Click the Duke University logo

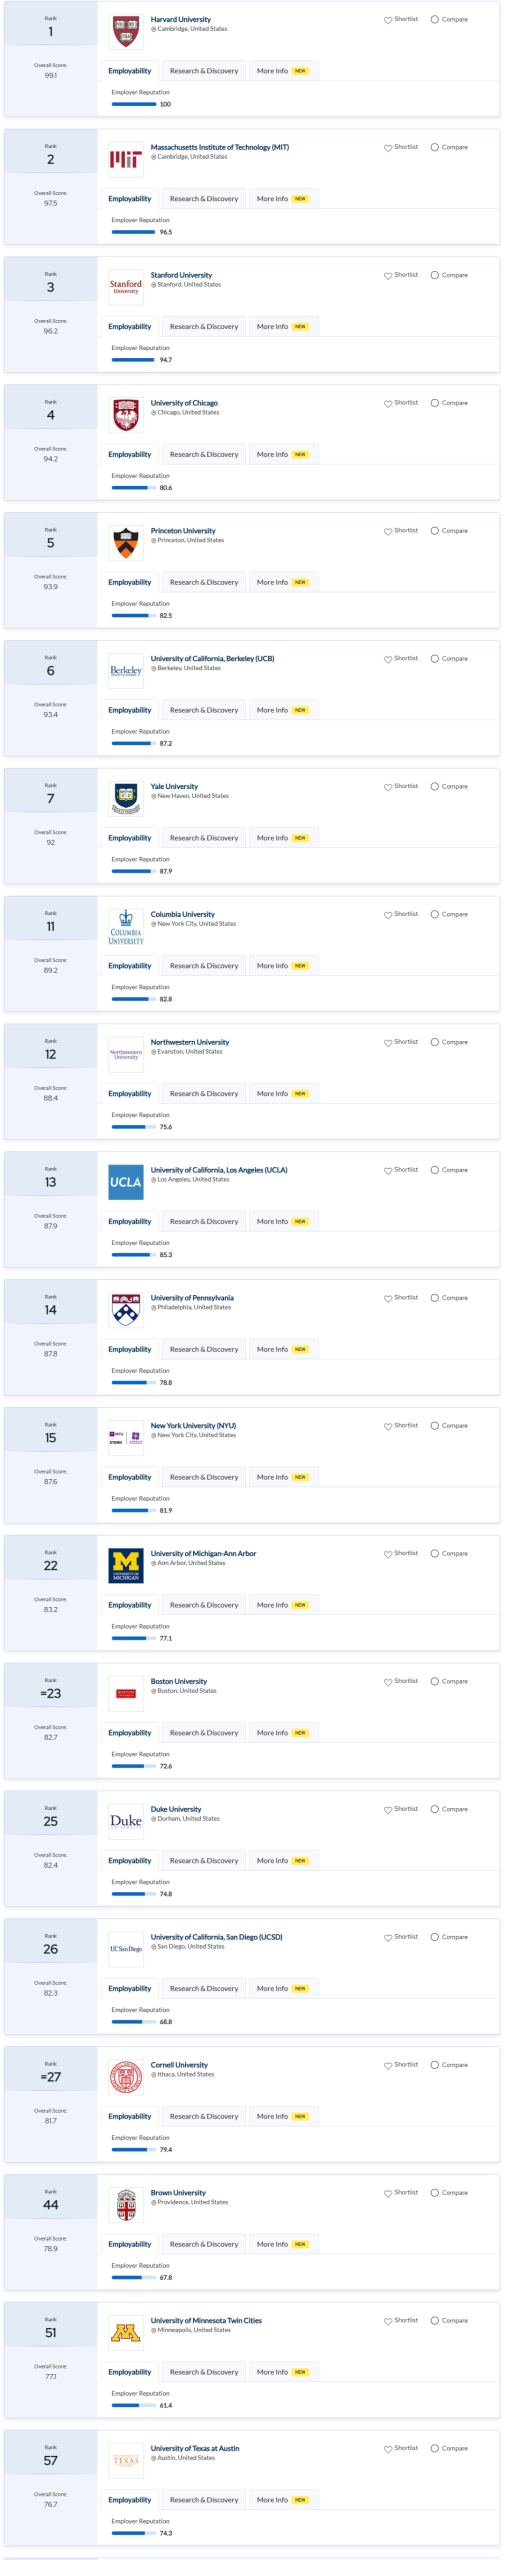[125, 1821]
